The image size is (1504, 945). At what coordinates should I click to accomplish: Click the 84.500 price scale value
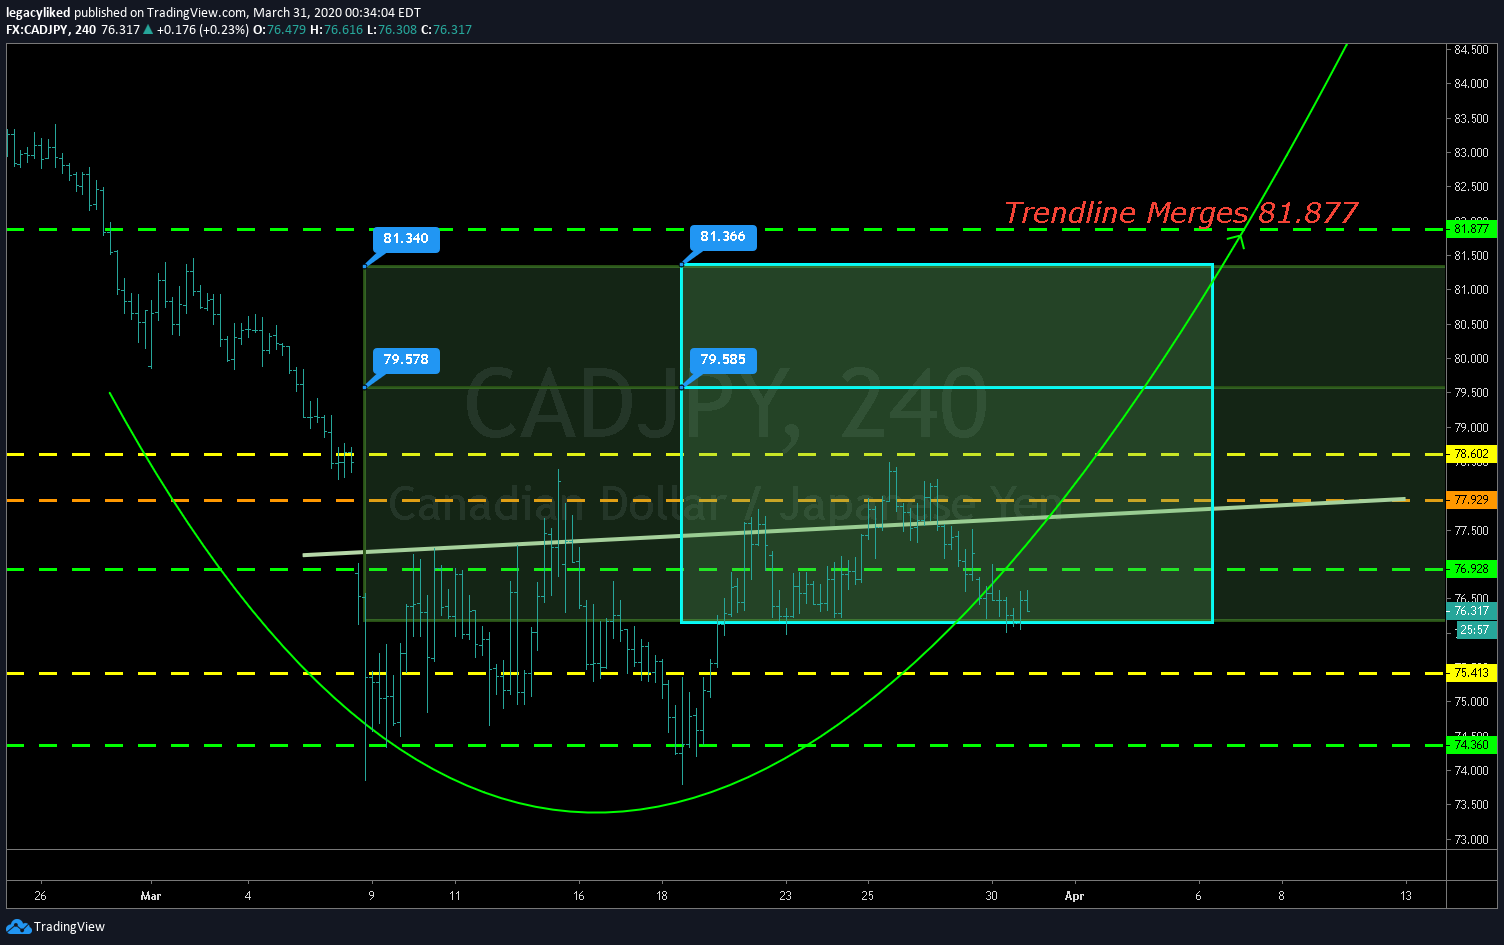coord(1471,49)
